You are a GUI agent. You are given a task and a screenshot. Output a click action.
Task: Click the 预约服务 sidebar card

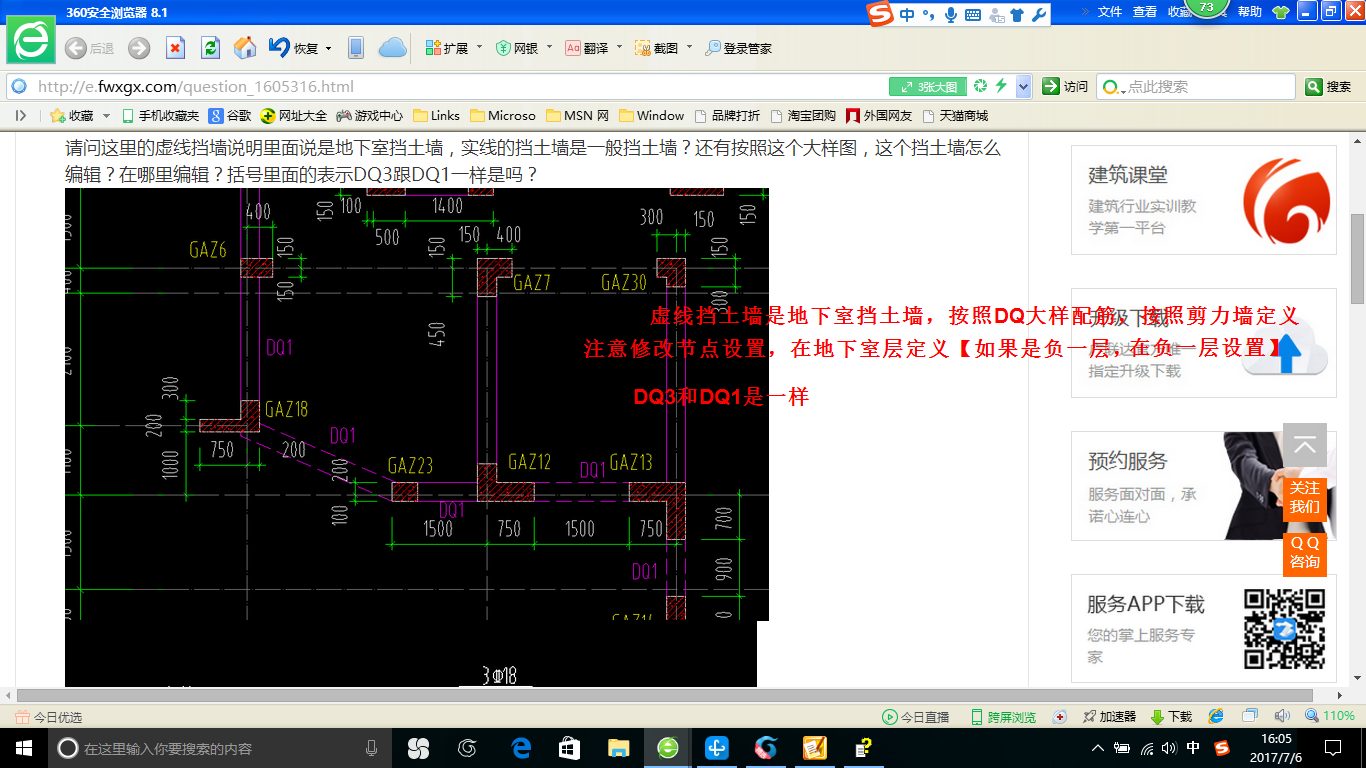pos(1204,486)
